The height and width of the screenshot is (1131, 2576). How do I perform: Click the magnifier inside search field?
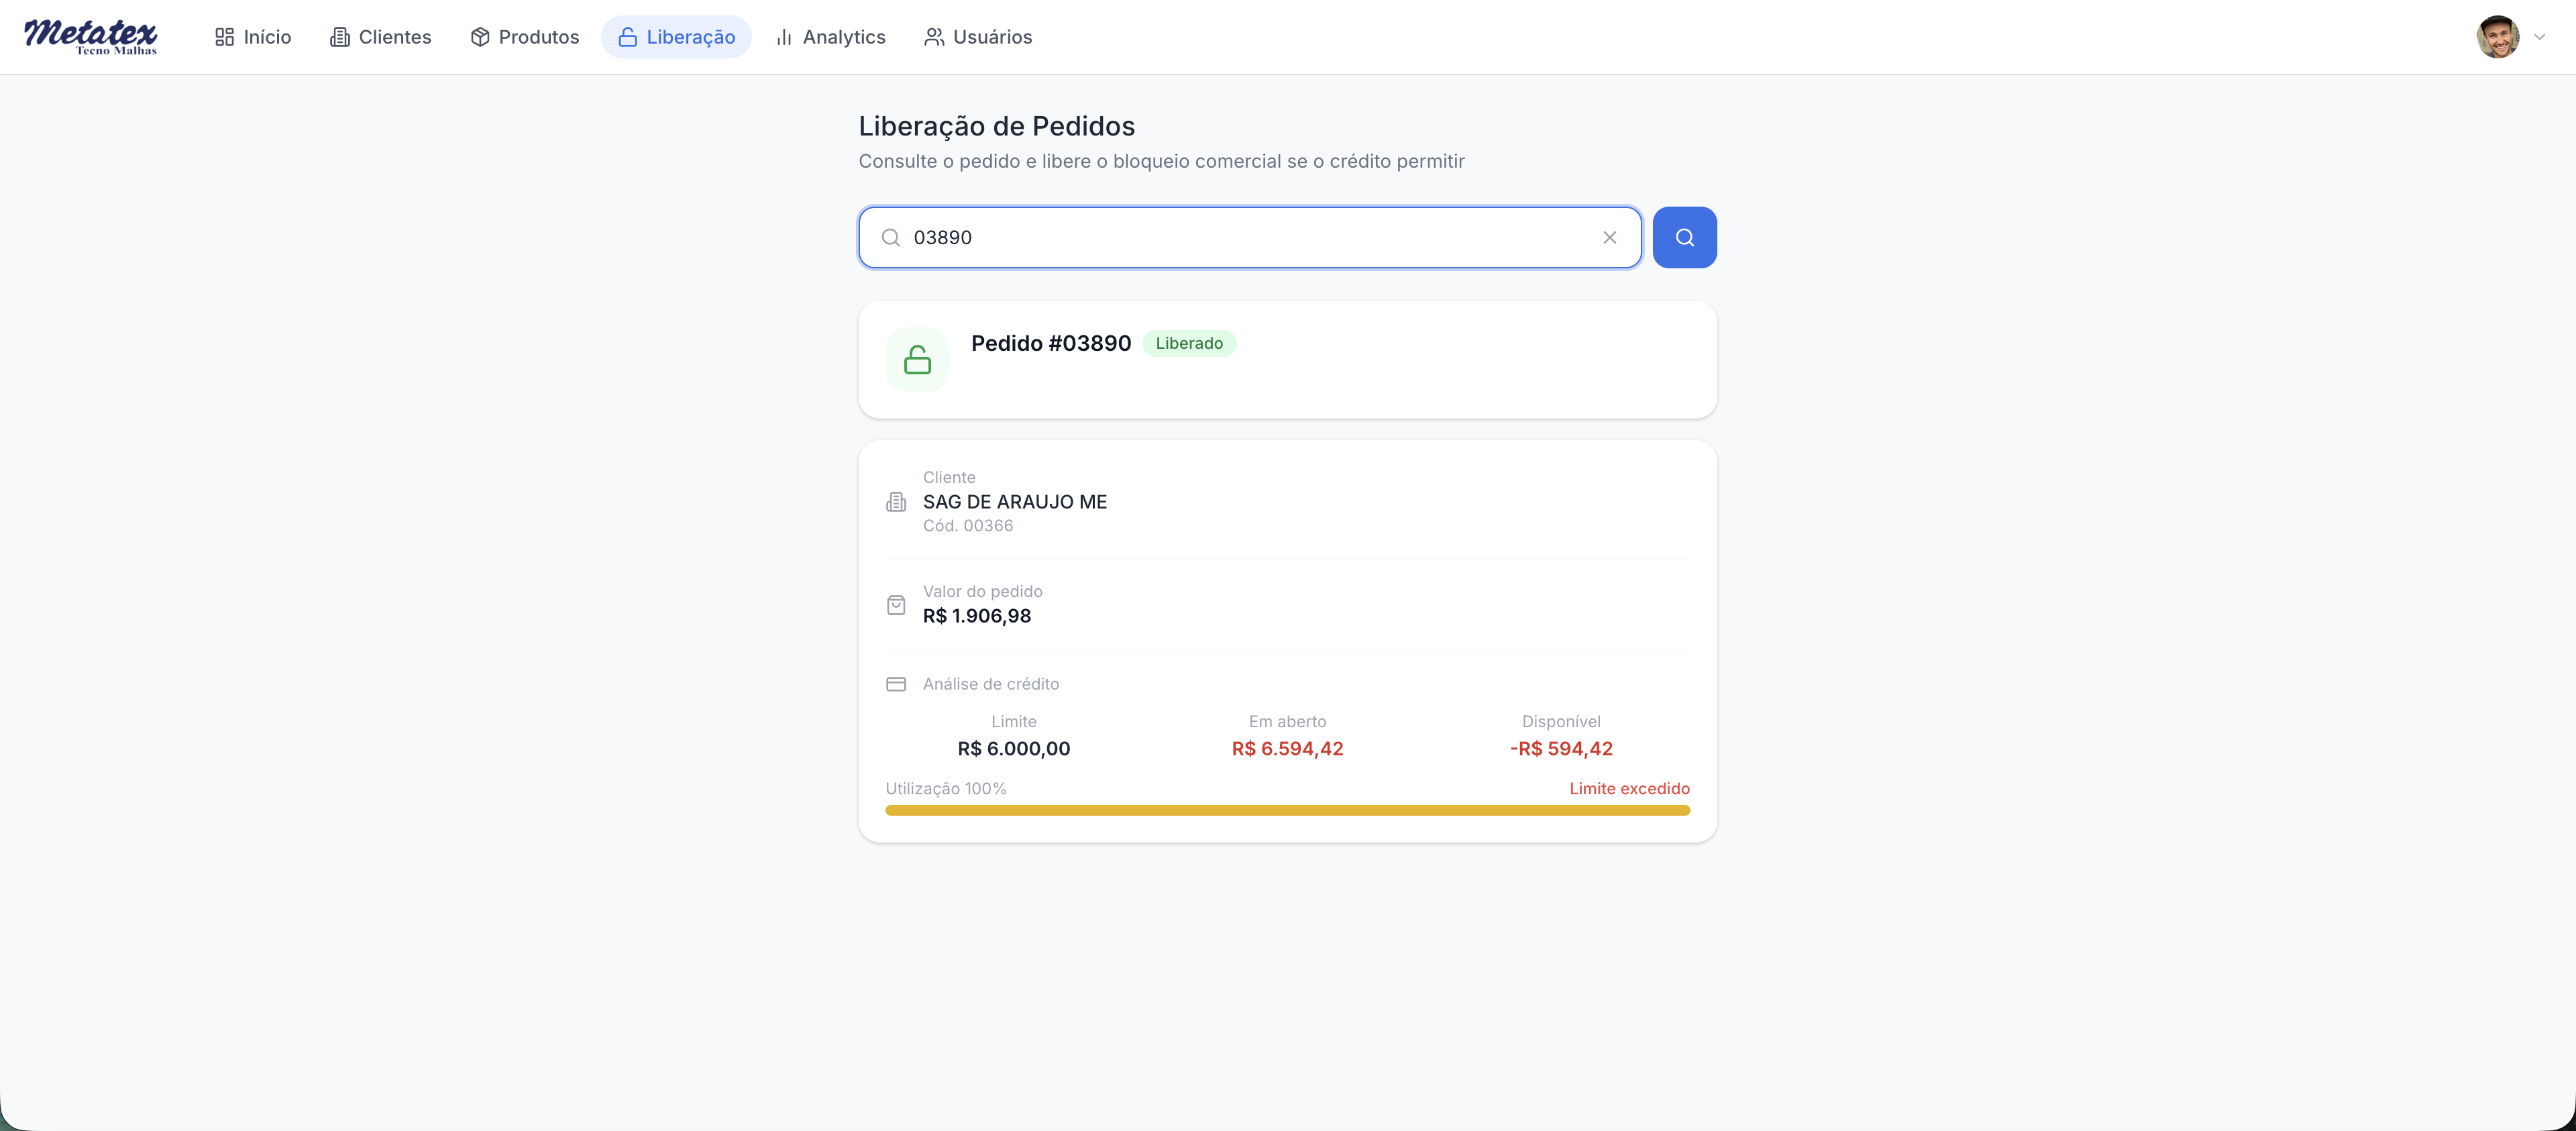(890, 238)
